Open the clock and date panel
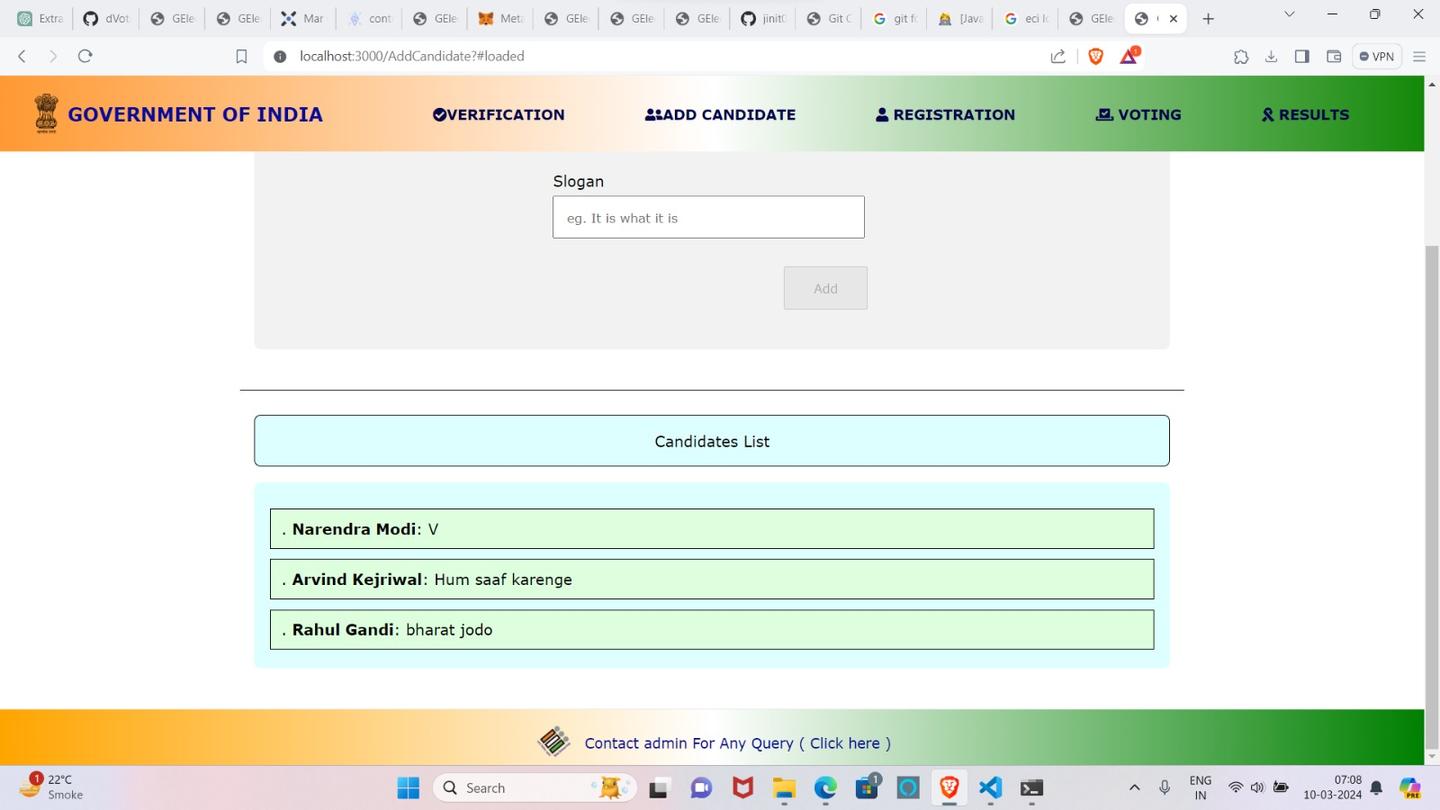Image resolution: width=1440 pixels, height=810 pixels. (x=1333, y=788)
